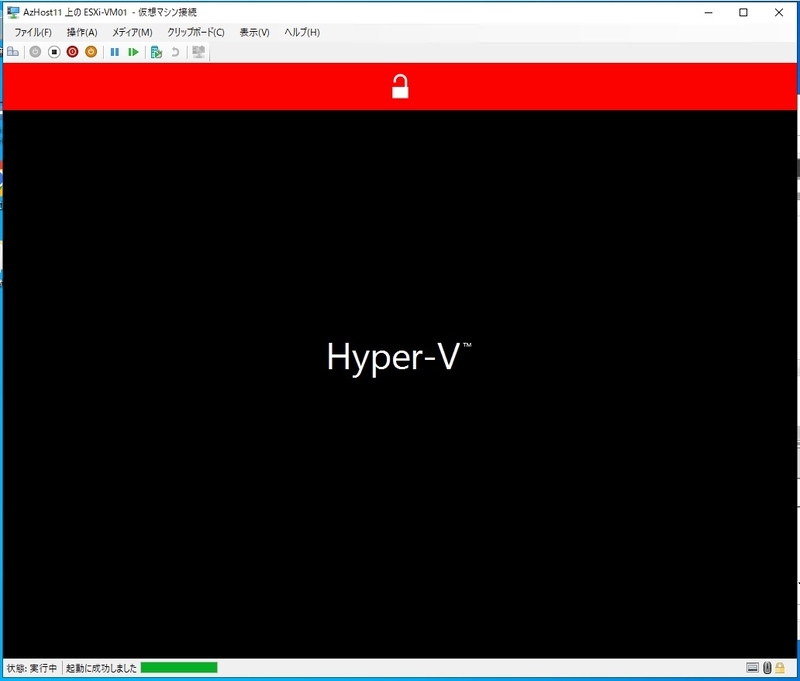
Task: Click the keyboard status icon
Action: pos(752,667)
